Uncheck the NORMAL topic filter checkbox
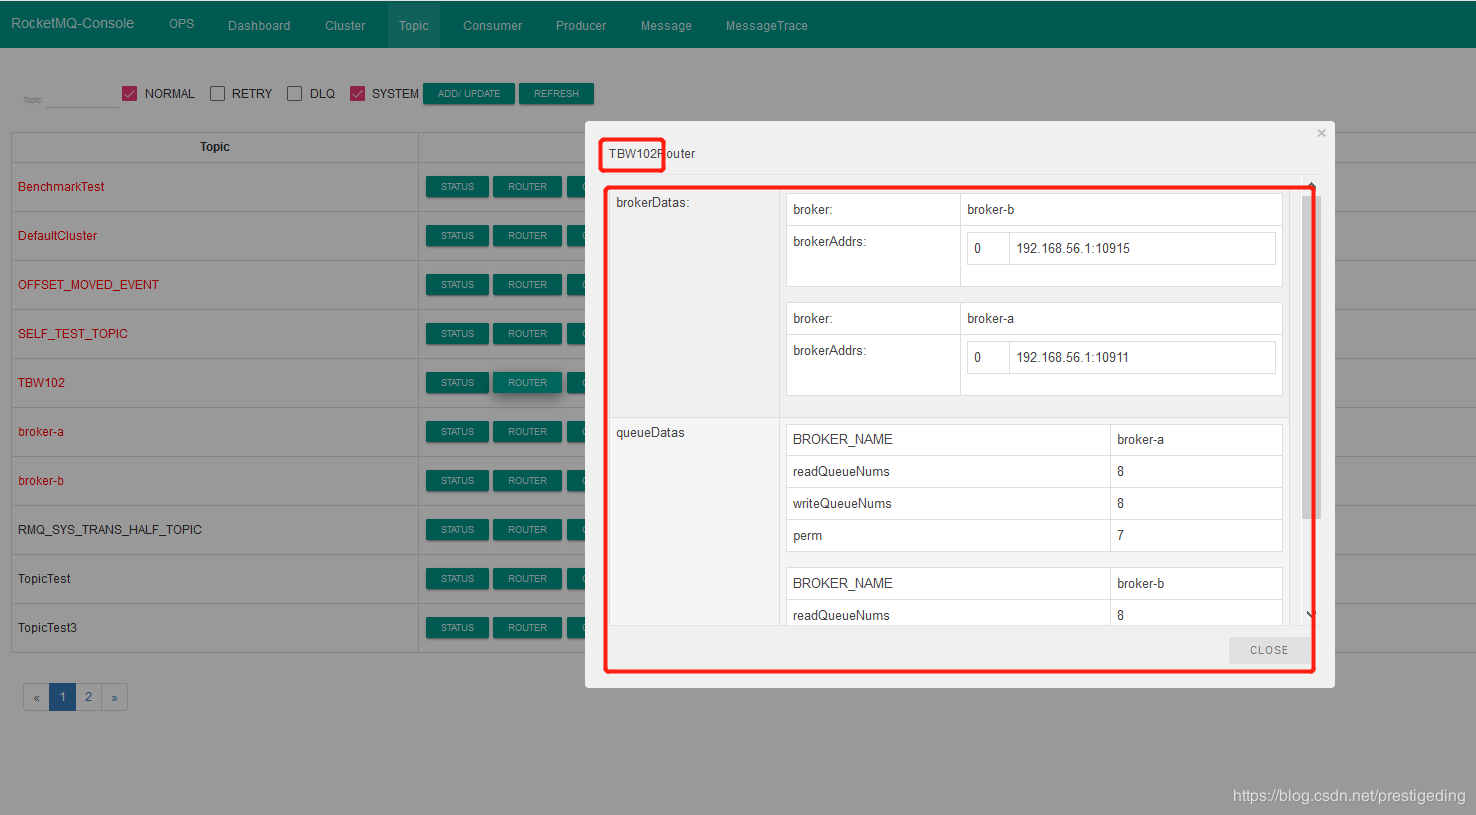 [x=129, y=93]
